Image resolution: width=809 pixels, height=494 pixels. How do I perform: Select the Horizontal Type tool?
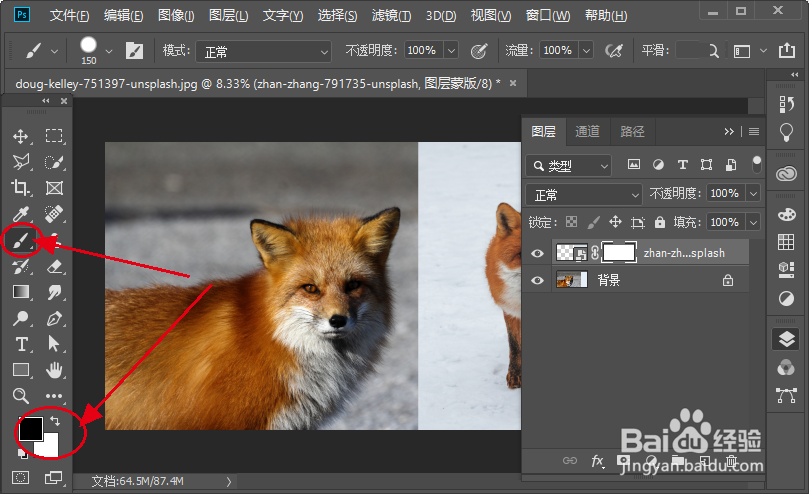(x=22, y=344)
